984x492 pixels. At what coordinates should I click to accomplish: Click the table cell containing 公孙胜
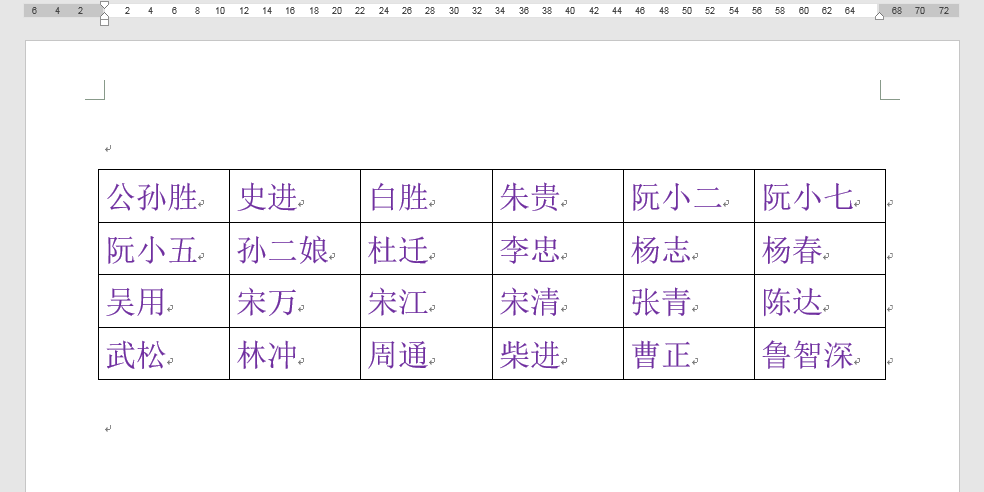tap(164, 196)
